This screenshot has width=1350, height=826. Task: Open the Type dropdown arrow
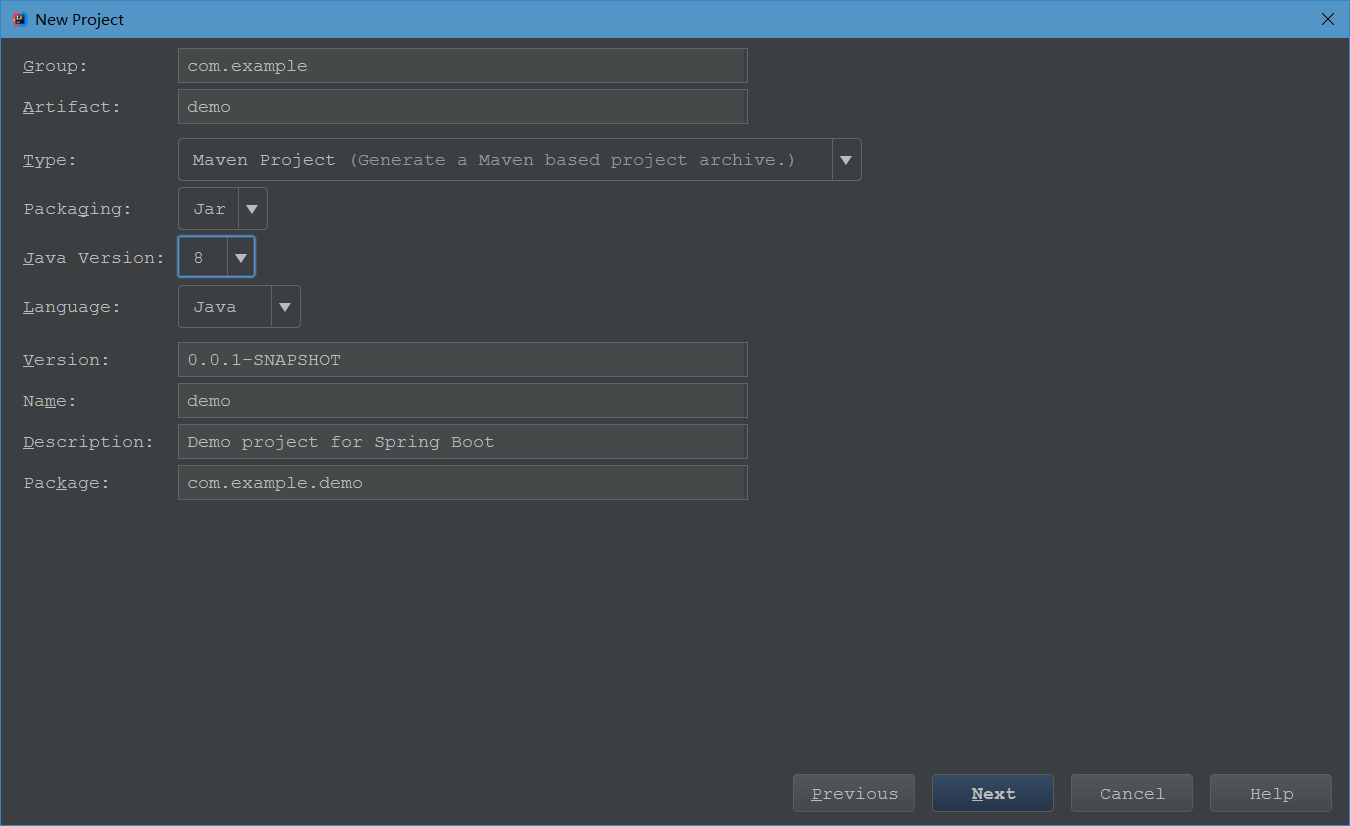[846, 160]
